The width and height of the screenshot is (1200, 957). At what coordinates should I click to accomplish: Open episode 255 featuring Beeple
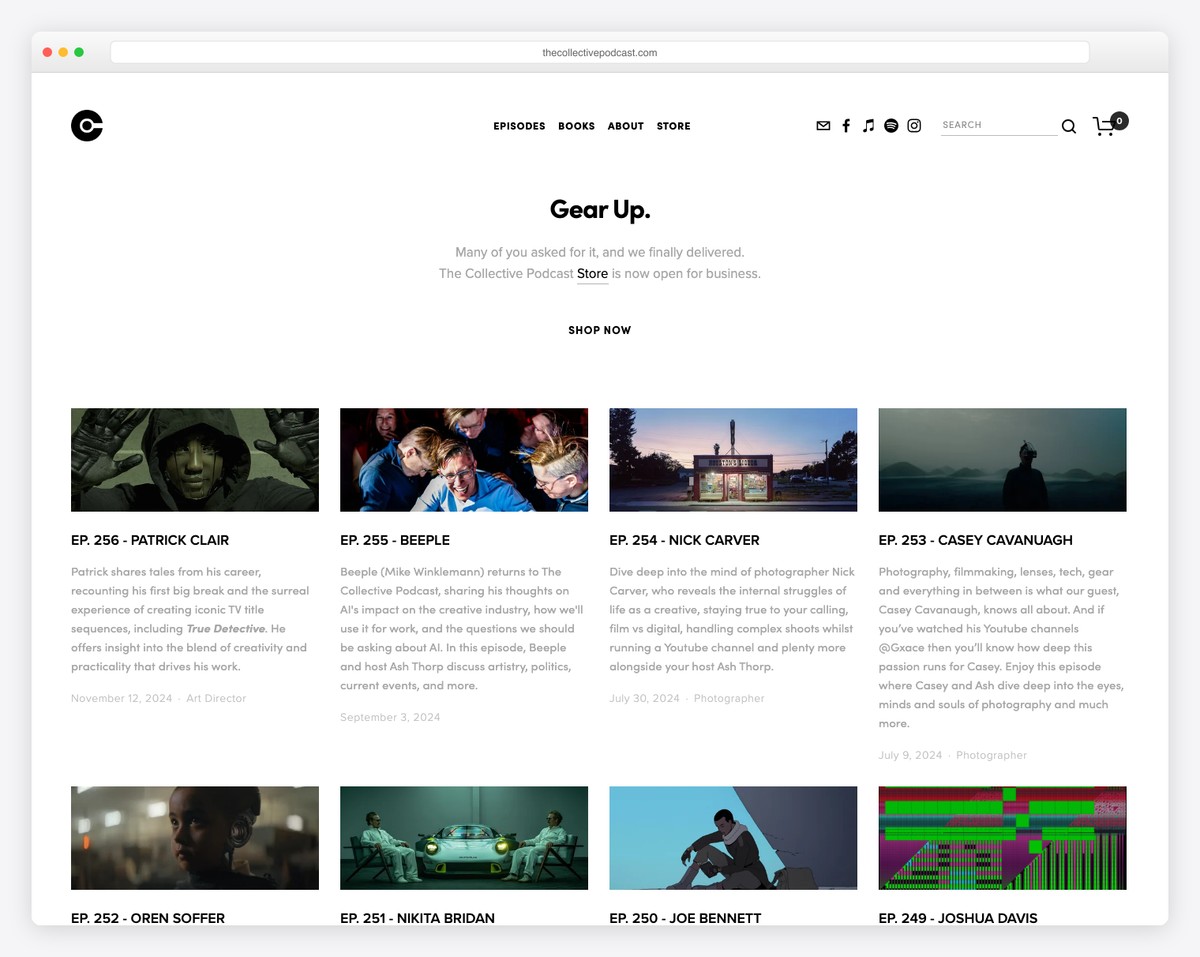394,540
